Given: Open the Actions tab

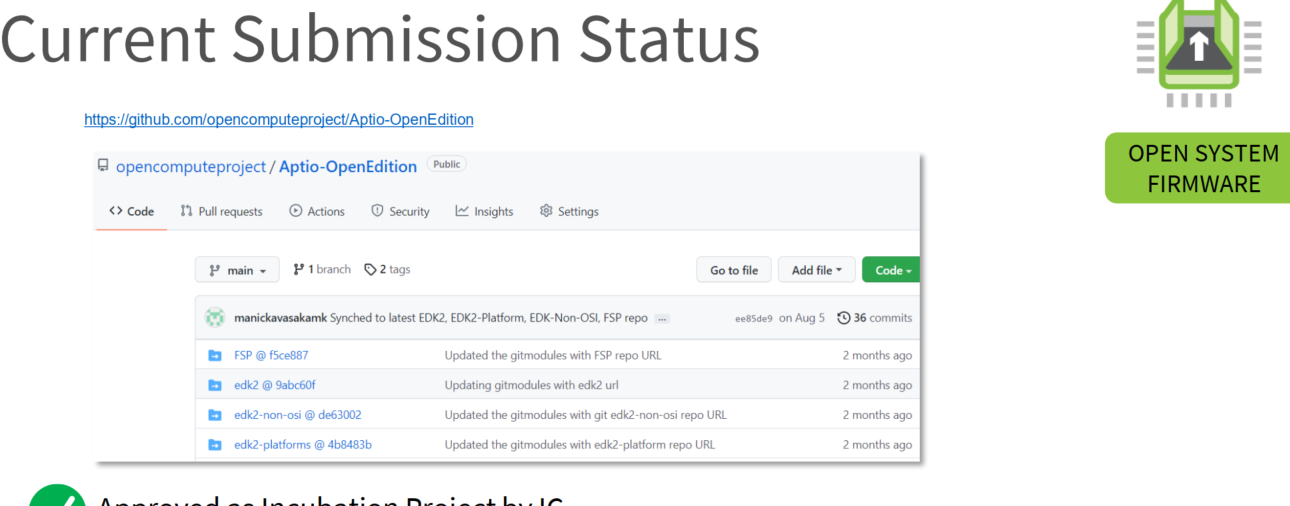Looking at the screenshot, I should [x=317, y=211].
